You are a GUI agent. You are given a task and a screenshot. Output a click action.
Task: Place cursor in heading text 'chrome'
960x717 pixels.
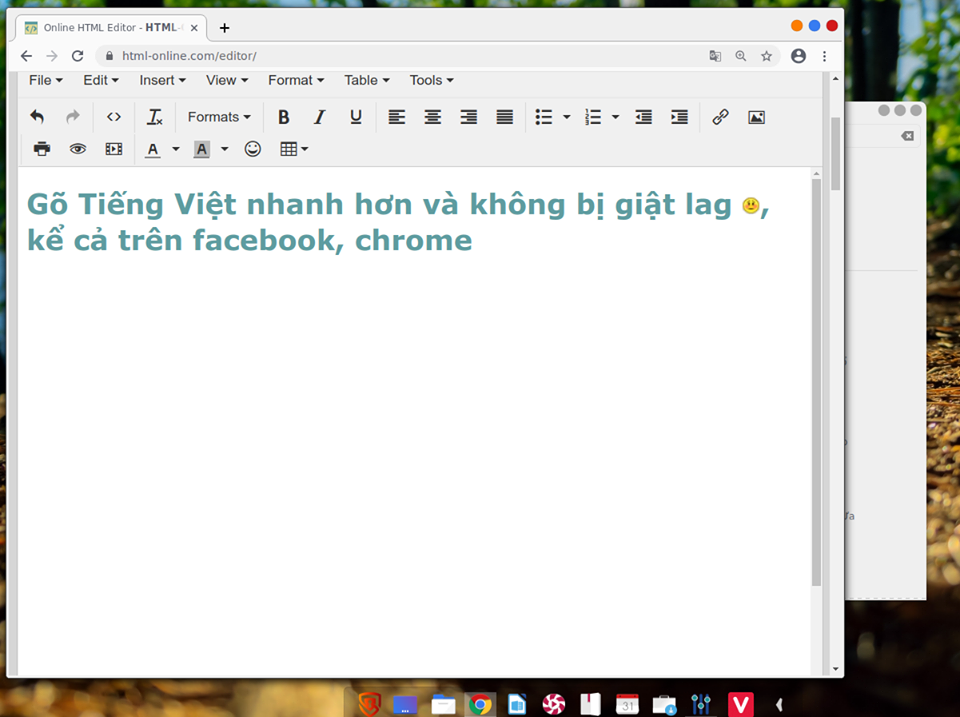click(413, 241)
